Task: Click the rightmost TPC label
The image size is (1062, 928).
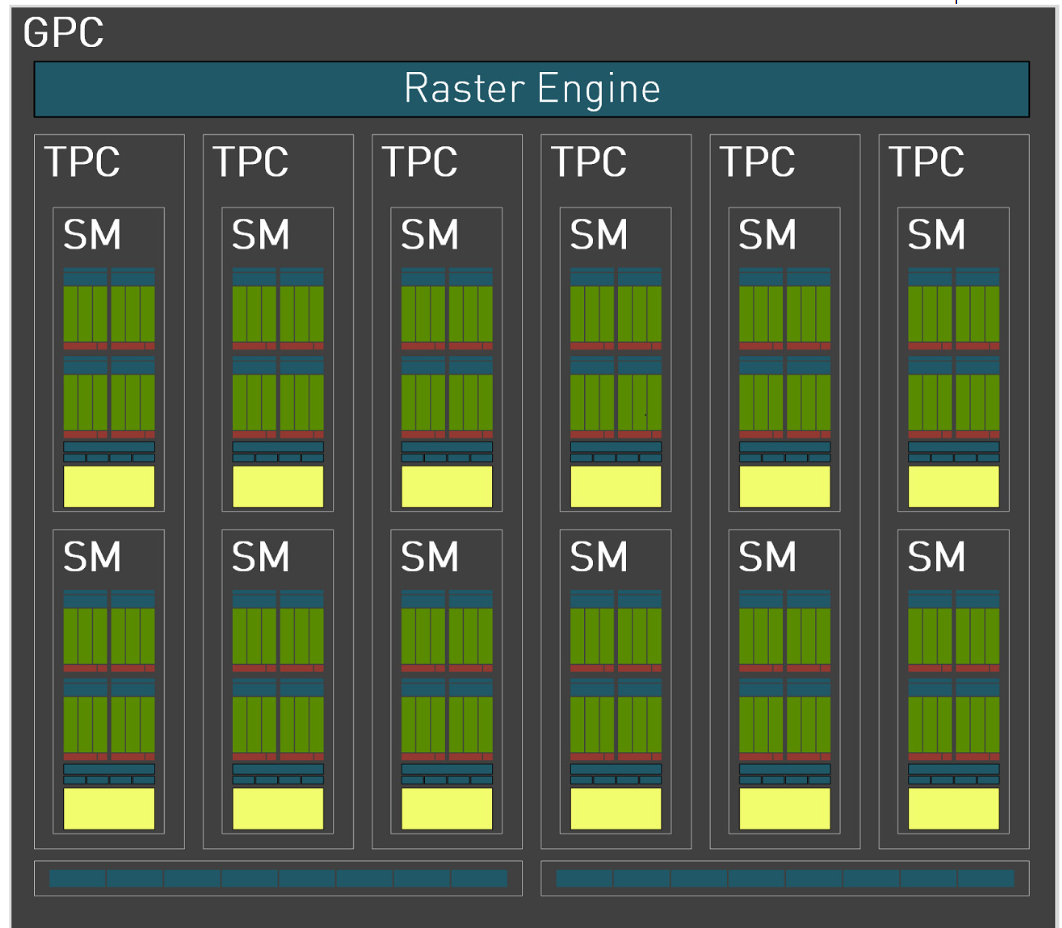Action: coord(927,161)
